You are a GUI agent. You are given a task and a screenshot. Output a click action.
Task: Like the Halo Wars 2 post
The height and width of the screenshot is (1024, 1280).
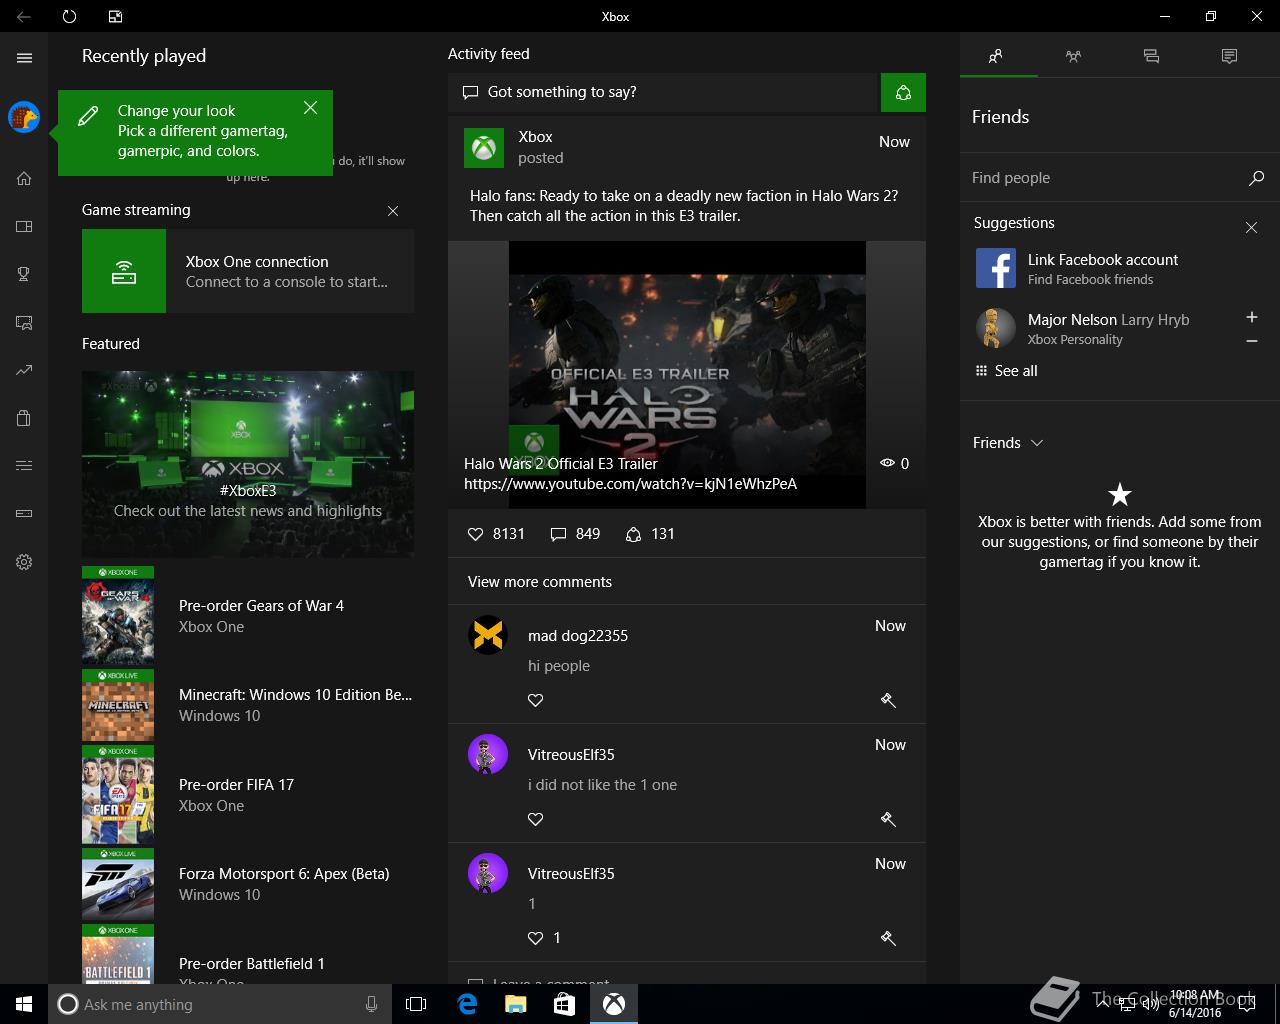[x=476, y=534]
